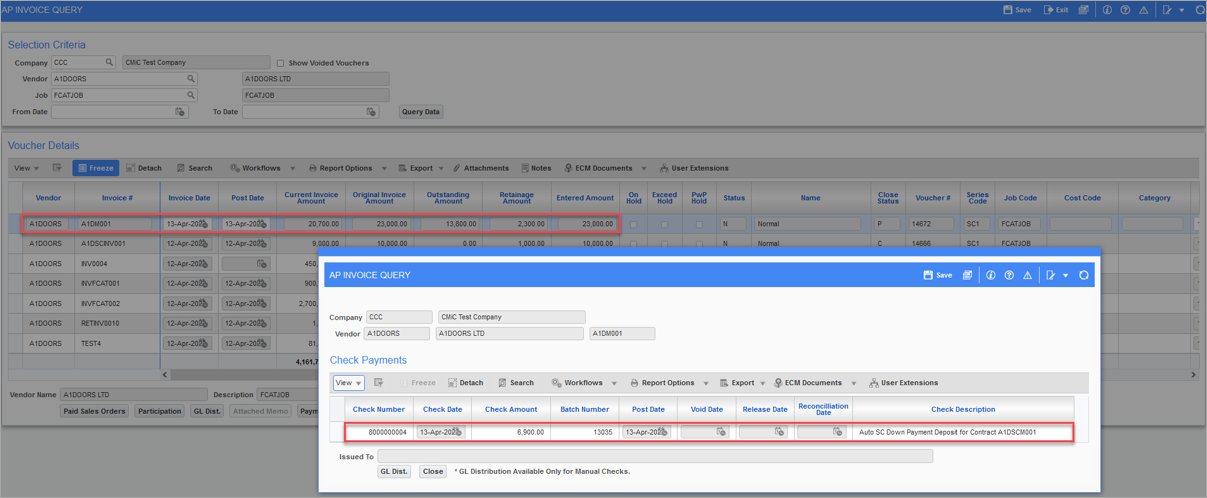The height and width of the screenshot is (498, 1207).
Task: Open Post Date calendar in Check Payments row
Action: click(x=663, y=432)
